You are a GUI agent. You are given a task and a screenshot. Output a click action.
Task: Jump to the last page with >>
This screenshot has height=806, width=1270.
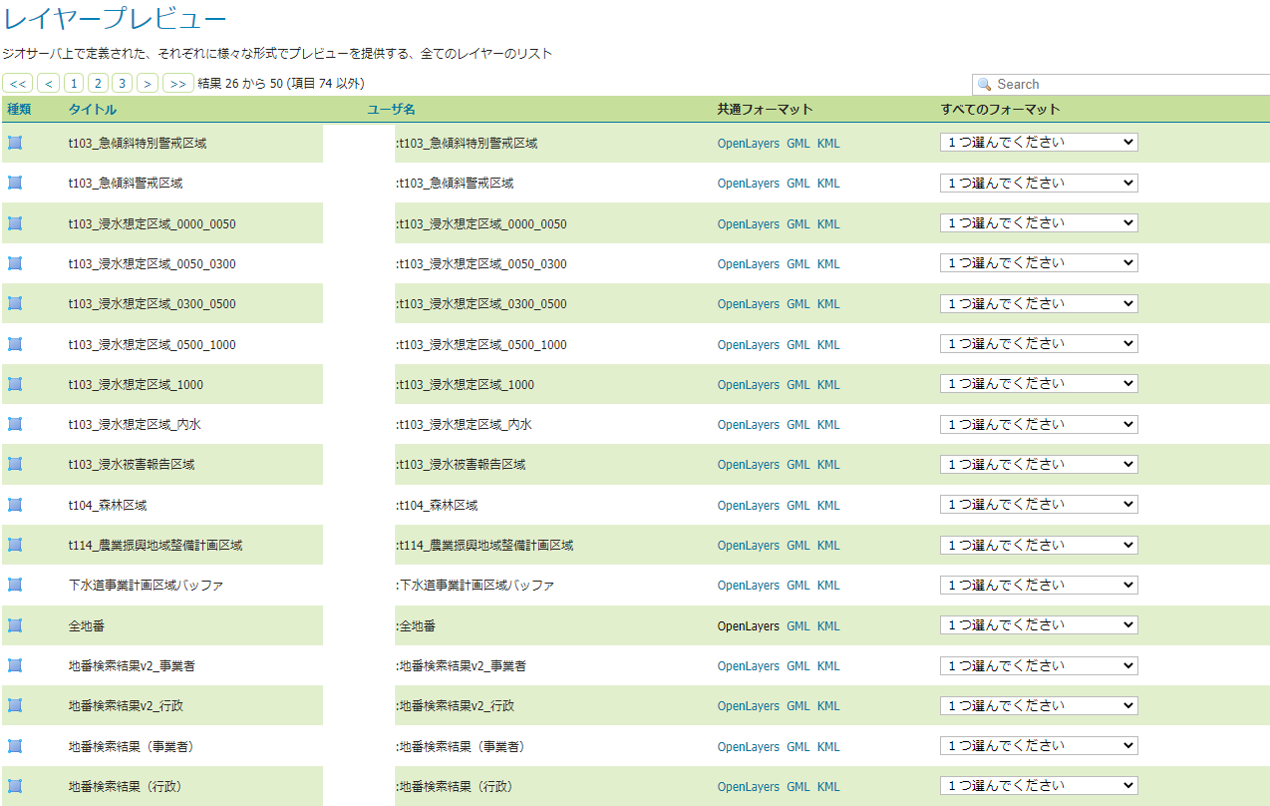(x=178, y=83)
